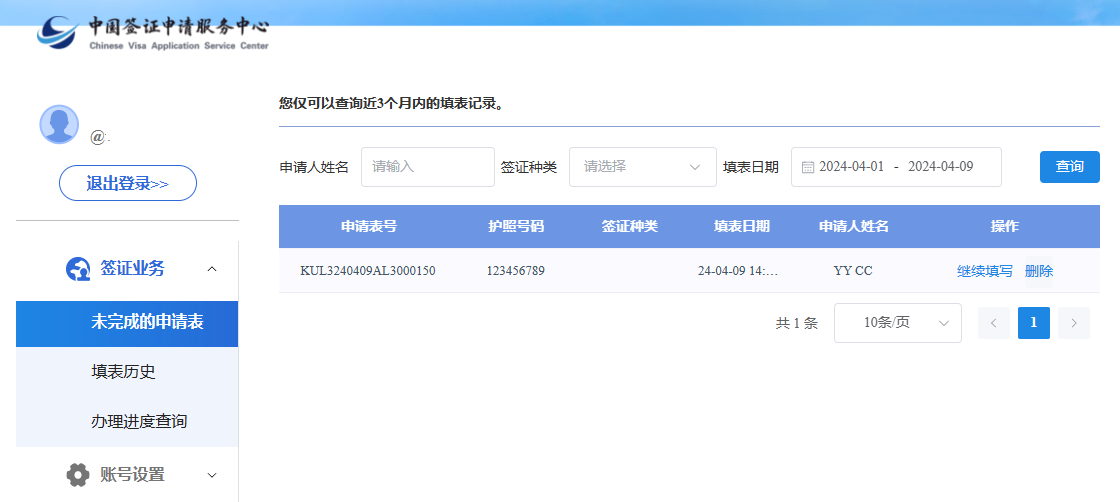1120x502 pixels.
Task: Click the Chinese Visa Application Service Center logo
Action: tap(153, 32)
